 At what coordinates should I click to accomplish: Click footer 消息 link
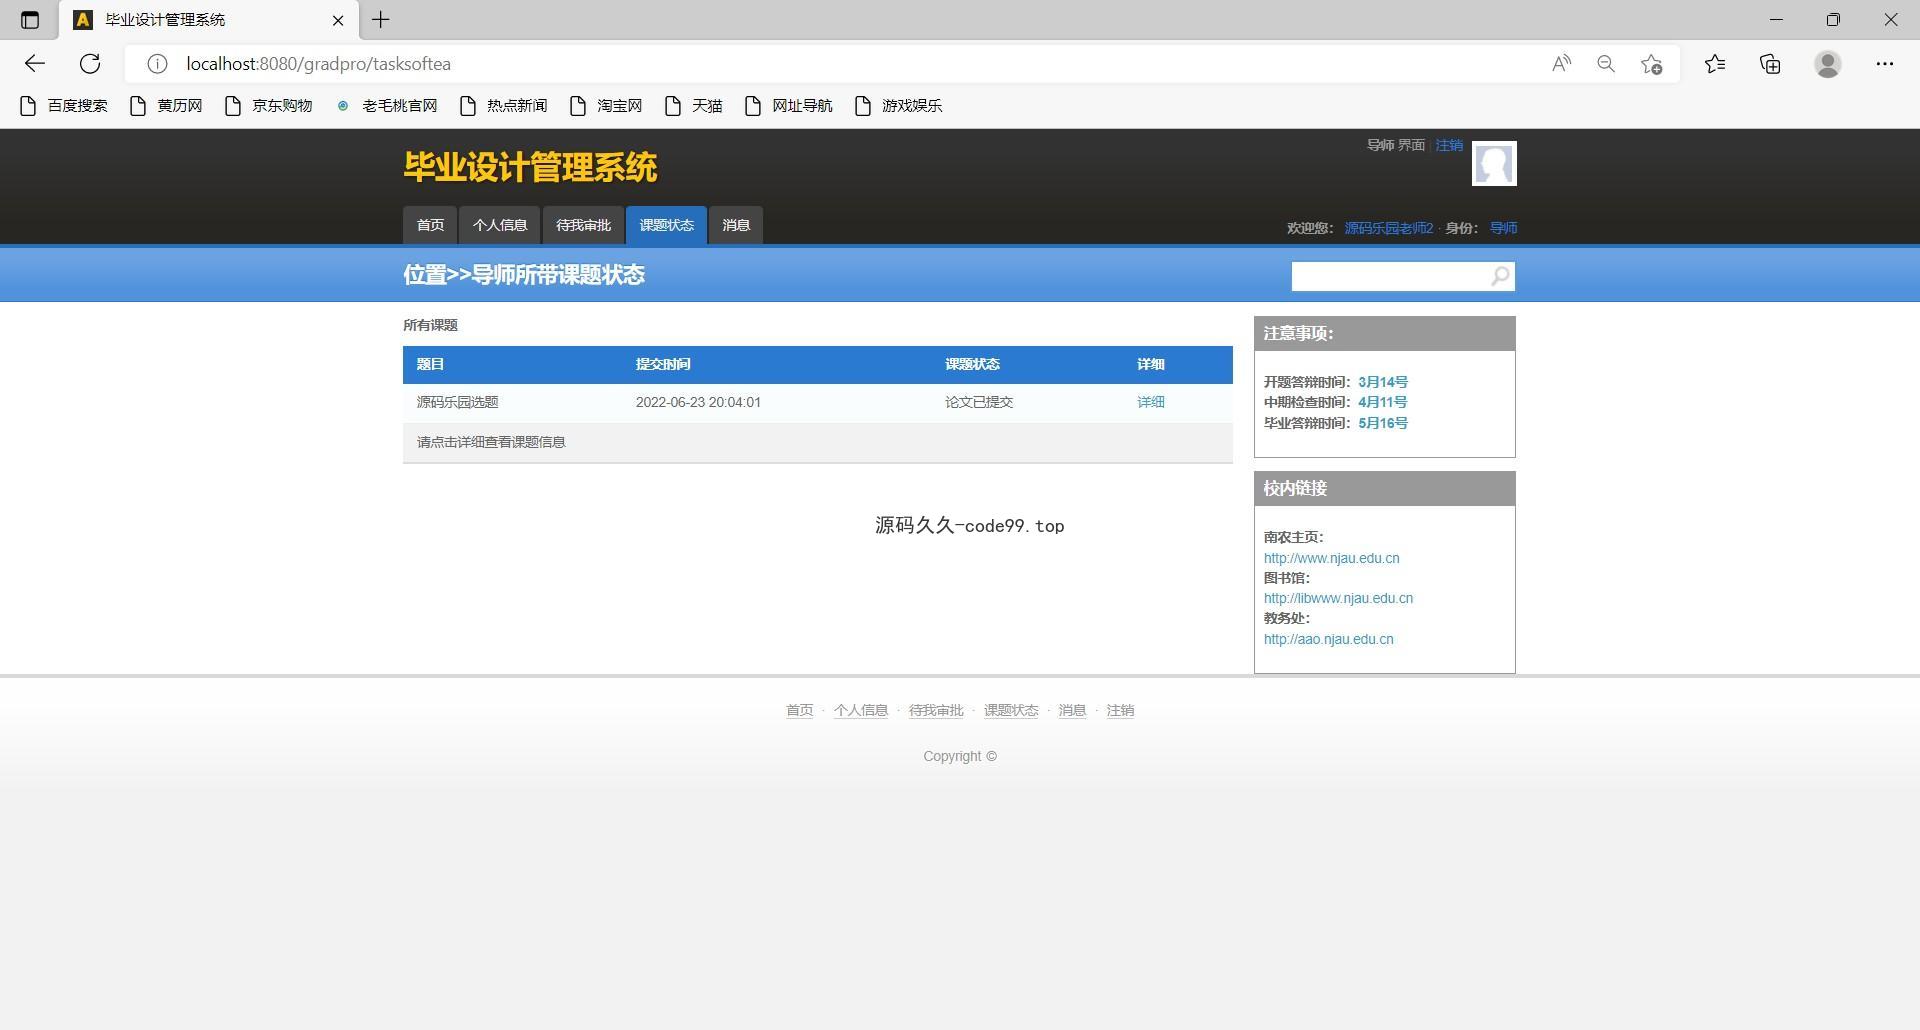[x=1072, y=710]
